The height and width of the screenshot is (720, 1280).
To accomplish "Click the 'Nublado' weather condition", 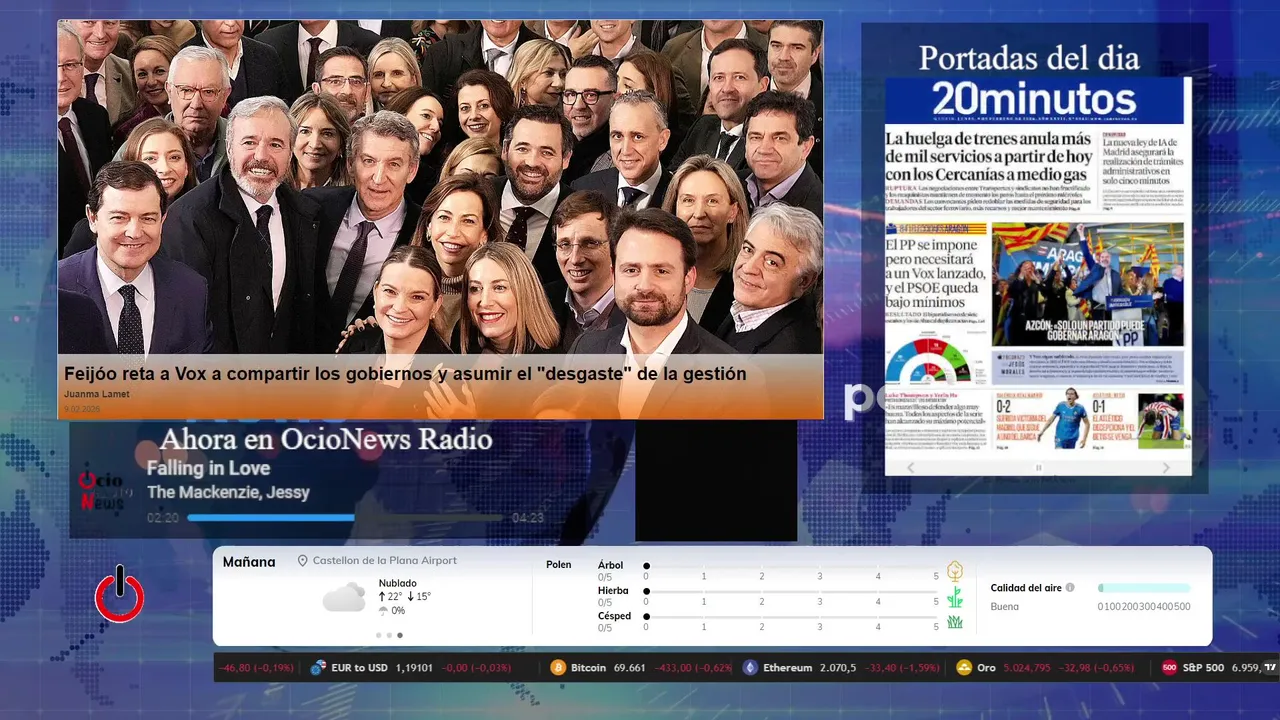I will coord(398,583).
